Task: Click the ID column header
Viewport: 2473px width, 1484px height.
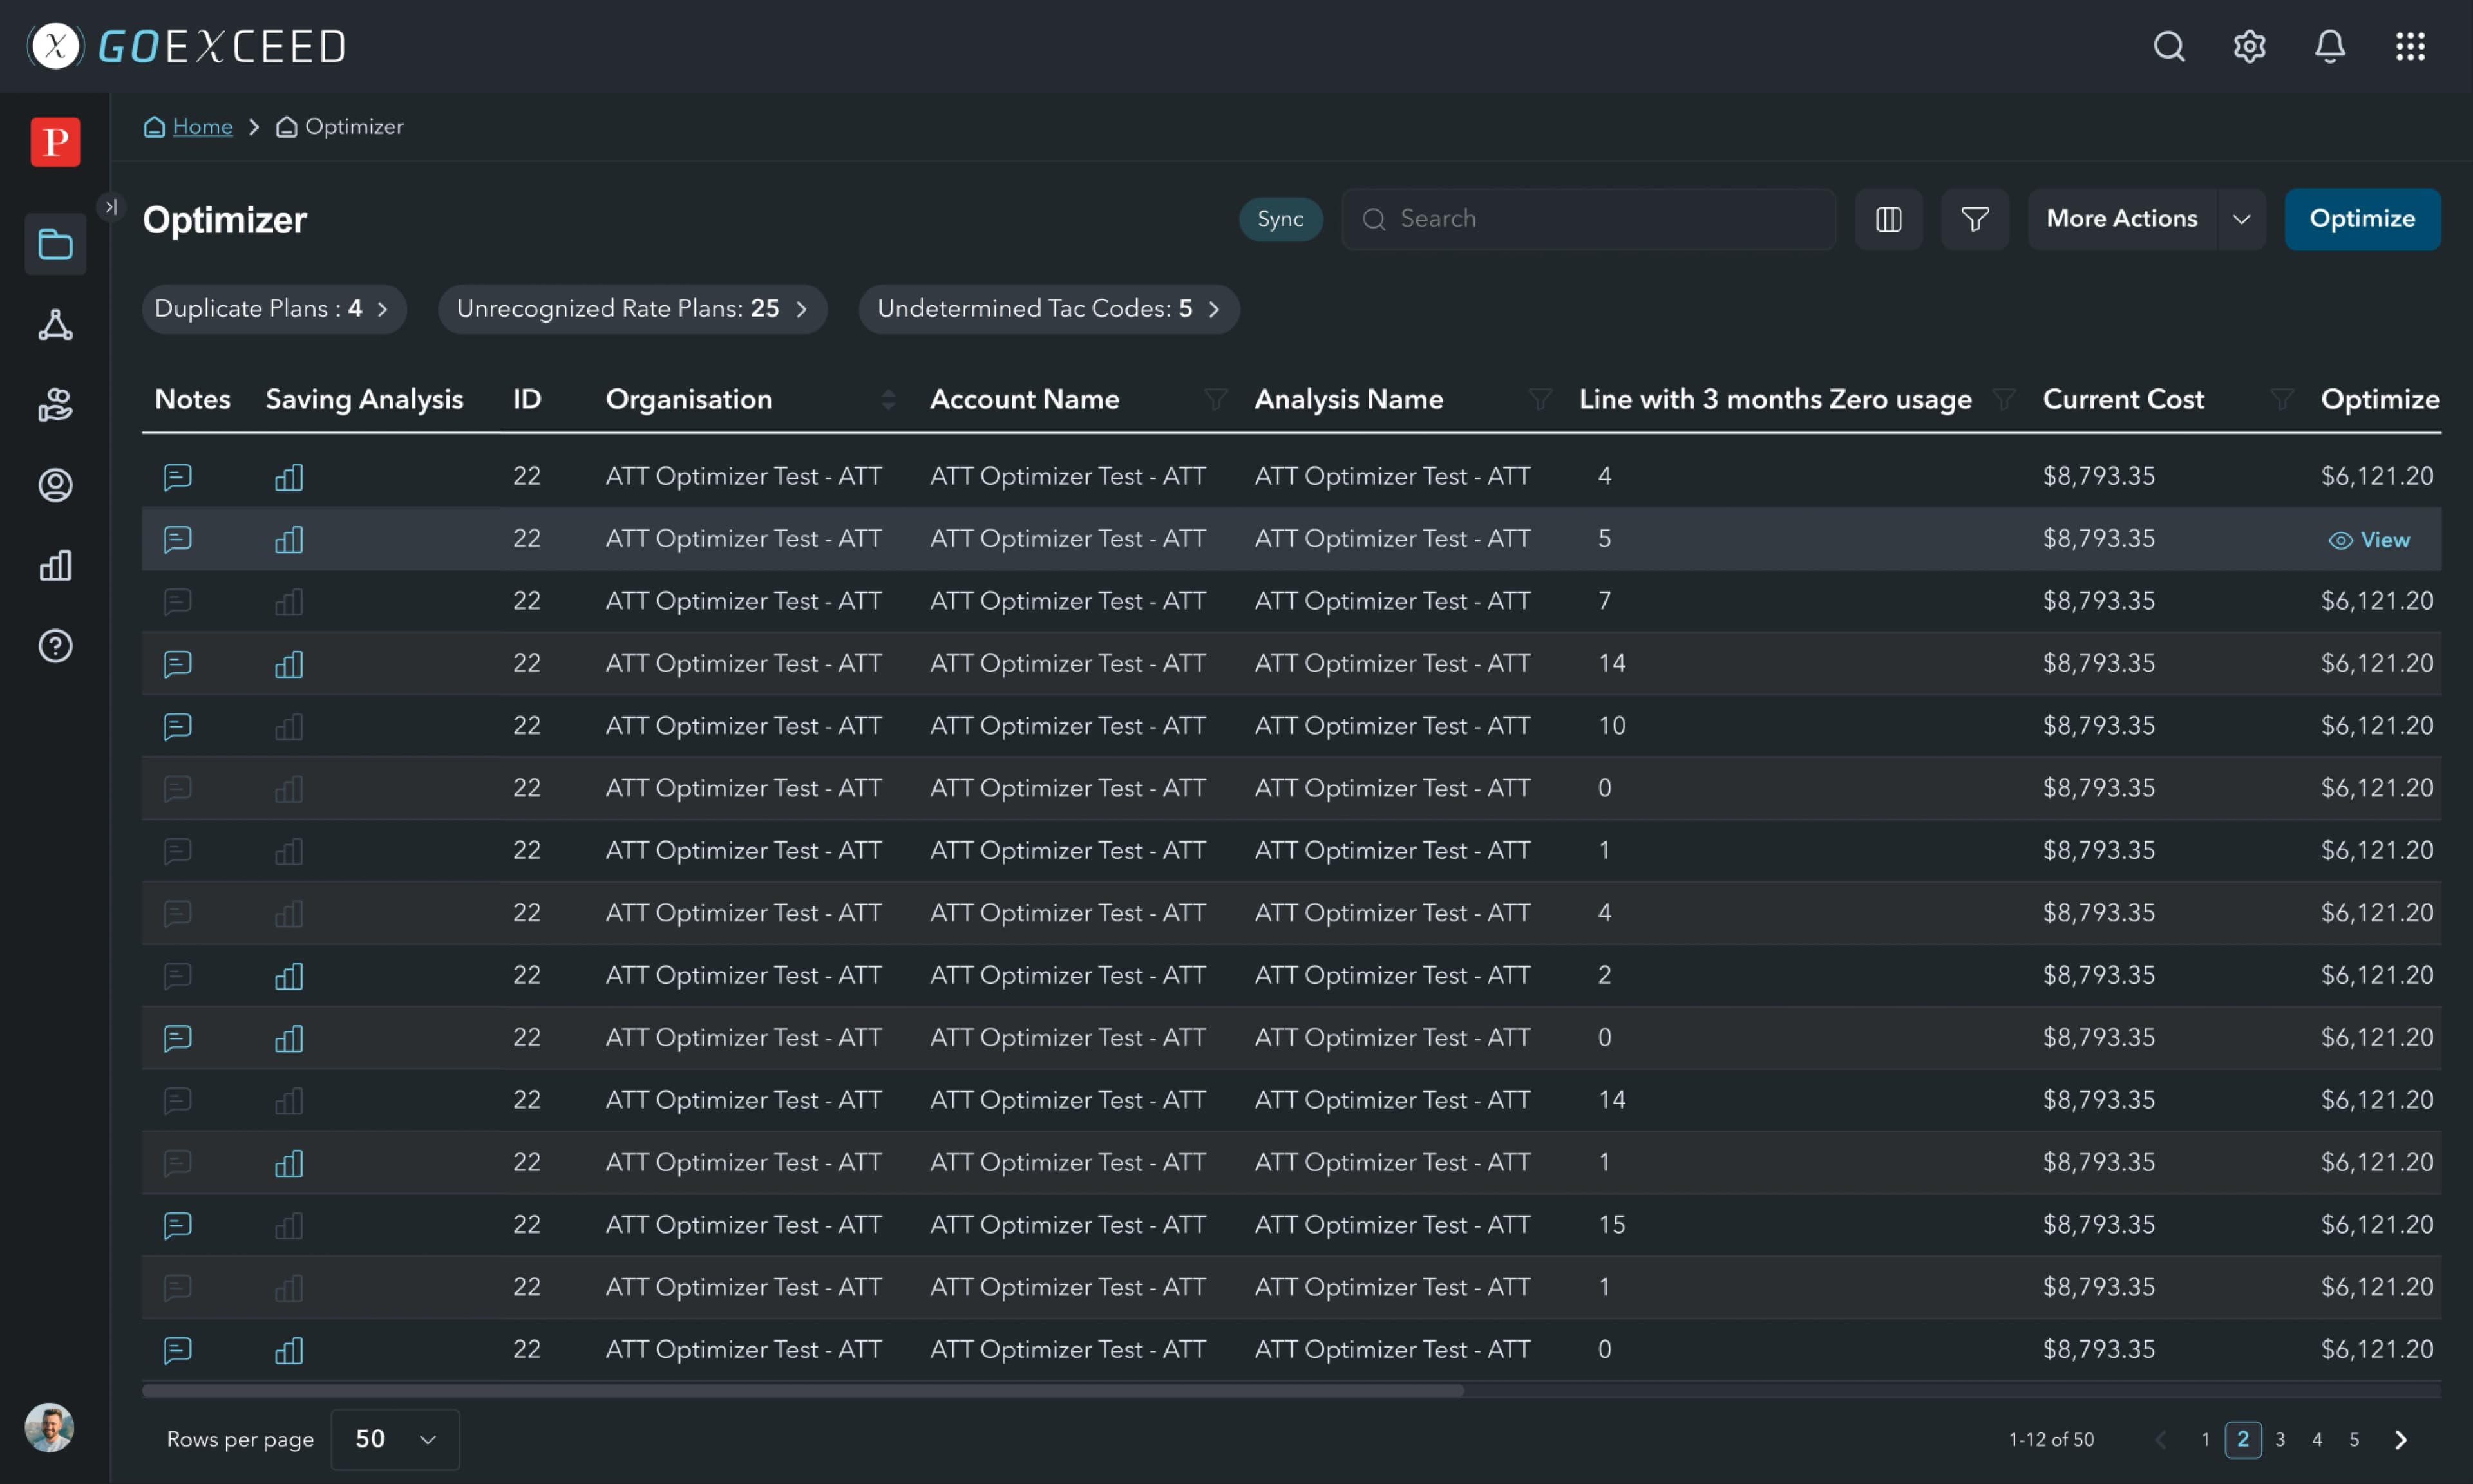Action: click(x=527, y=399)
